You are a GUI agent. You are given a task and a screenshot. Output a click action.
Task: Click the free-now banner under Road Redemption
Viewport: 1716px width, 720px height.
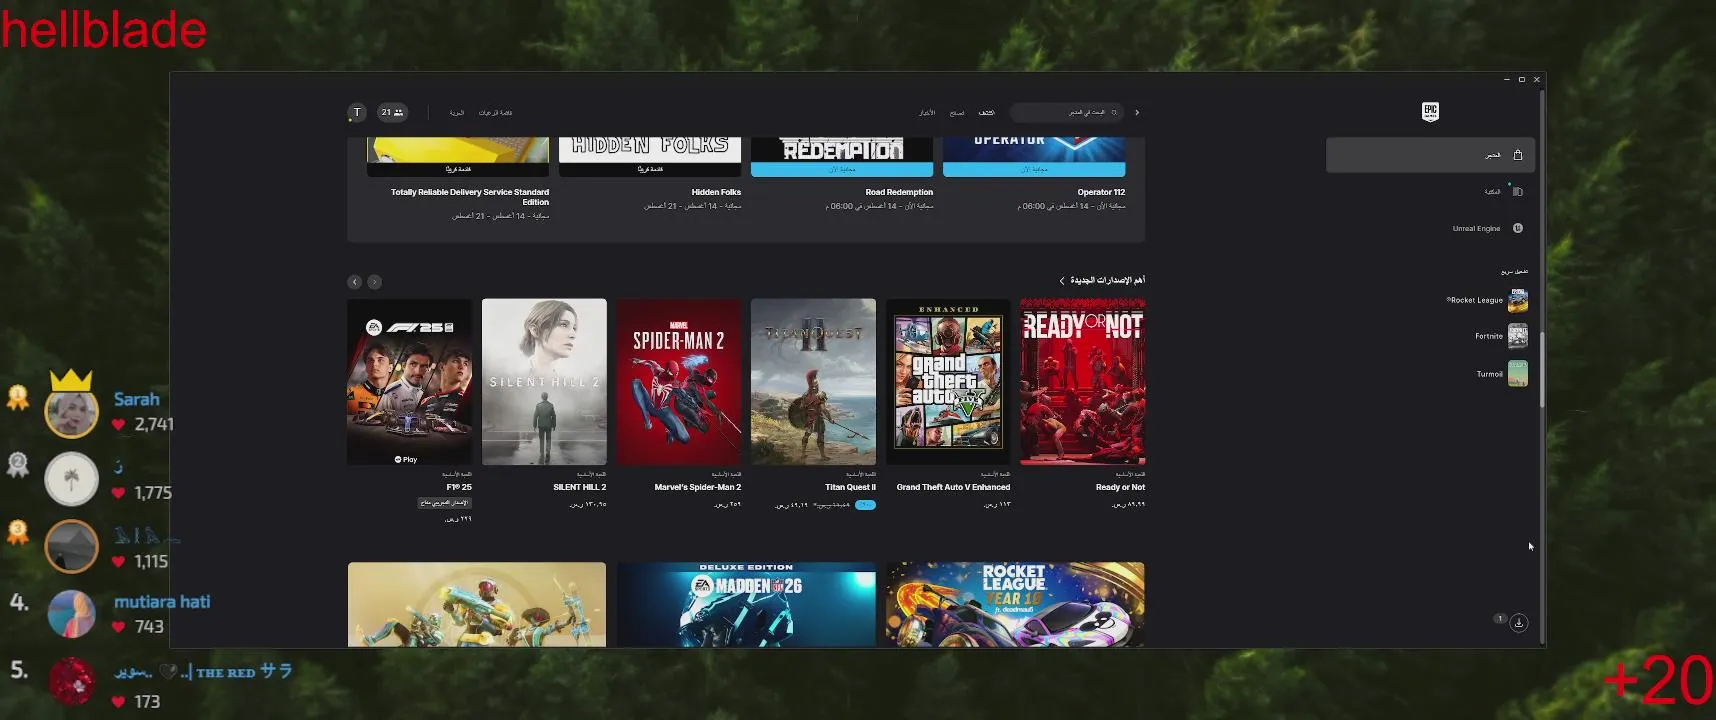tap(842, 170)
